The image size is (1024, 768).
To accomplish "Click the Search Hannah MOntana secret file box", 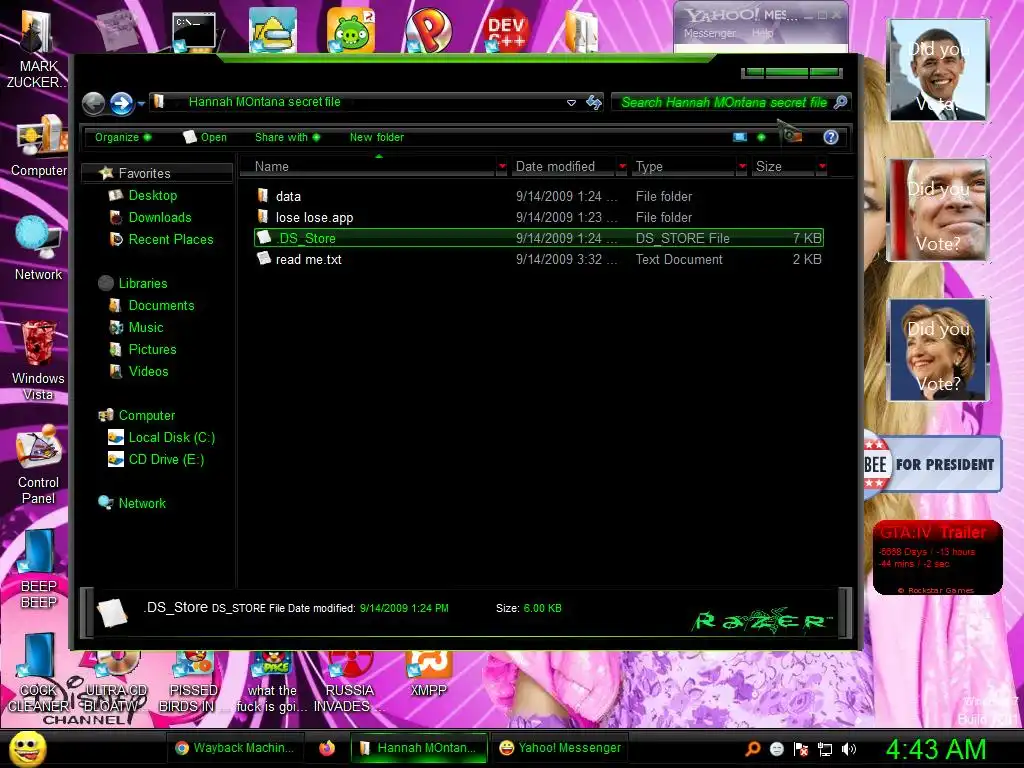I will [x=724, y=102].
